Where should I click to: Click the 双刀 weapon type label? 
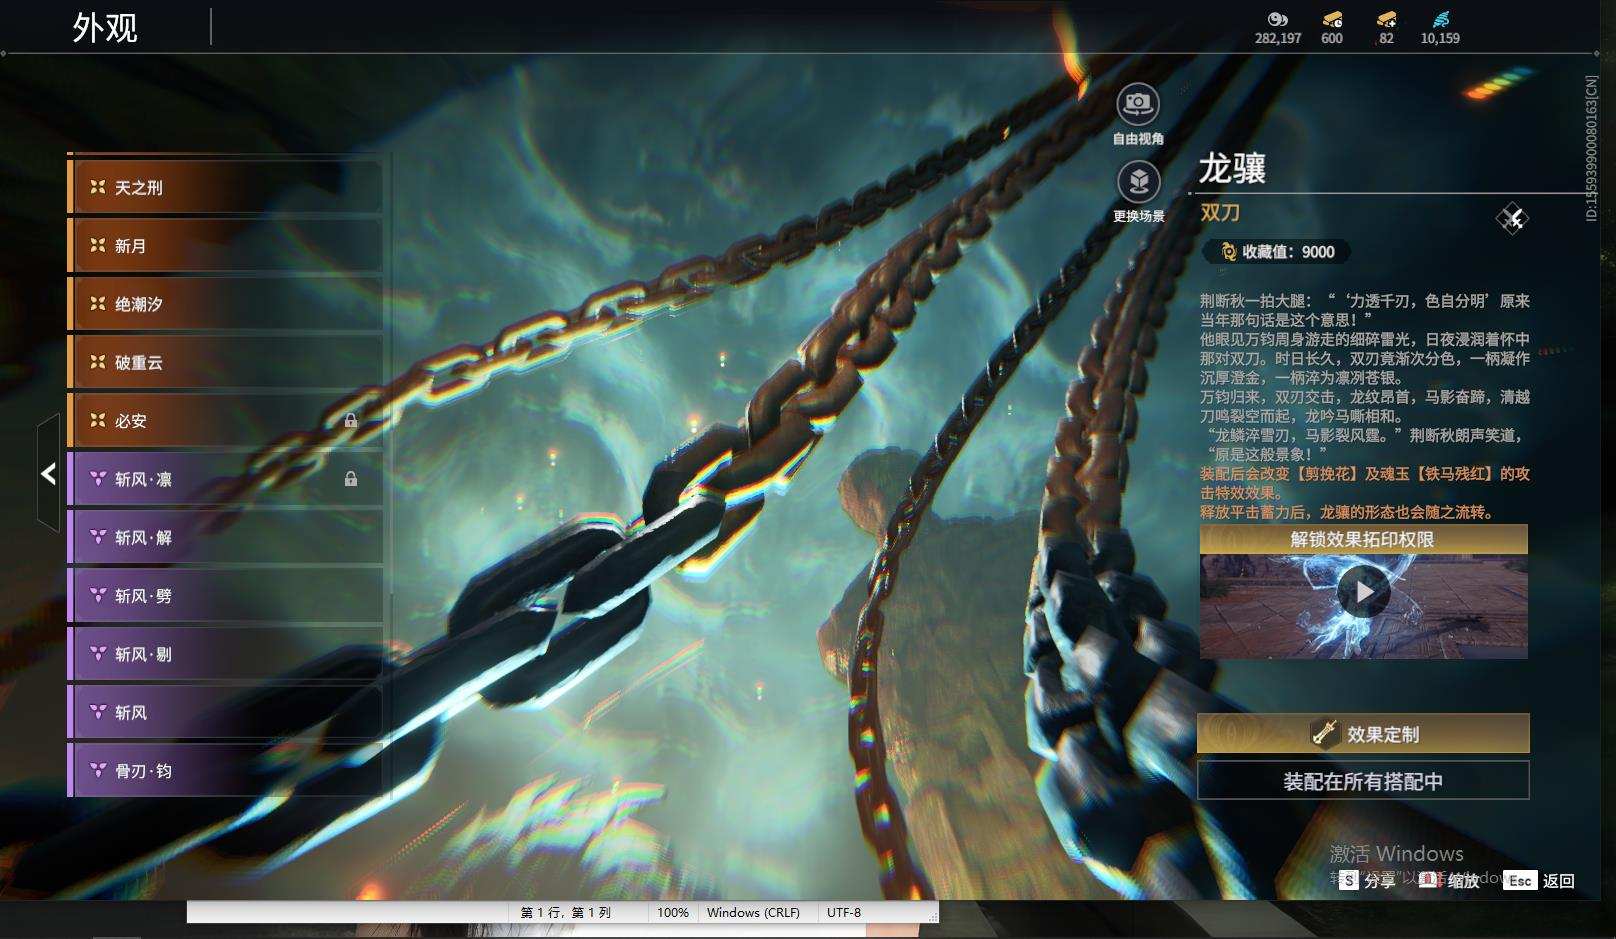click(x=1220, y=212)
